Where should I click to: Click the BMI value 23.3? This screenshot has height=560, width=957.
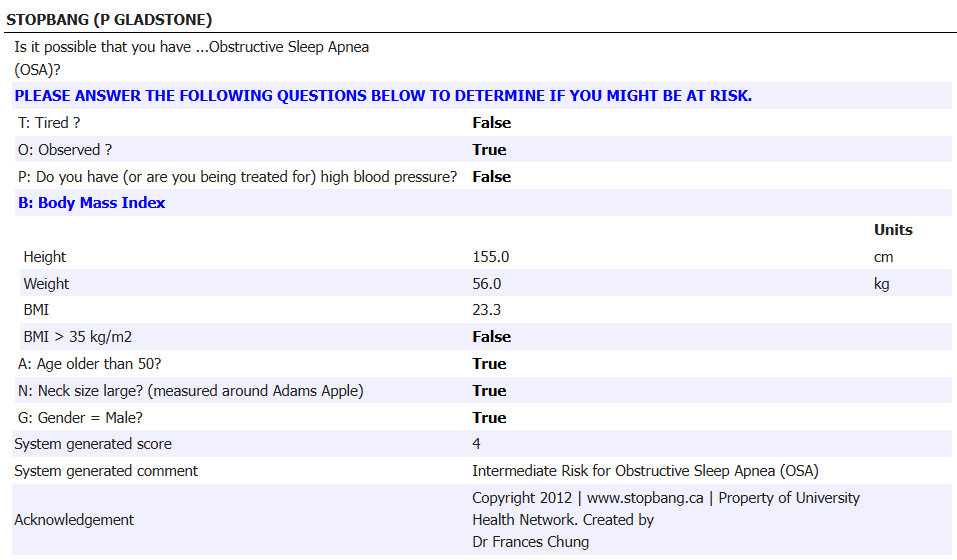(486, 310)
